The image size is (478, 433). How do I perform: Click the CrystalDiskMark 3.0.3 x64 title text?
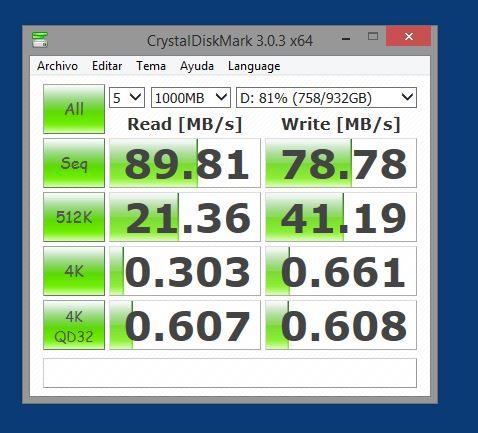coord(230,41)
